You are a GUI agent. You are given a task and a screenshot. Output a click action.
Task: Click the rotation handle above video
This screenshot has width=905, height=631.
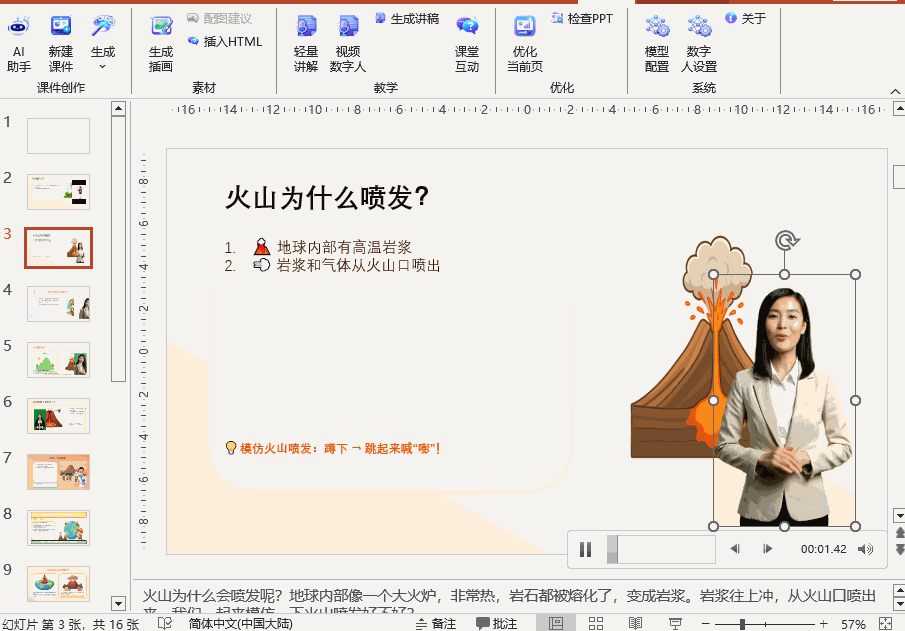tap(786, 240)
